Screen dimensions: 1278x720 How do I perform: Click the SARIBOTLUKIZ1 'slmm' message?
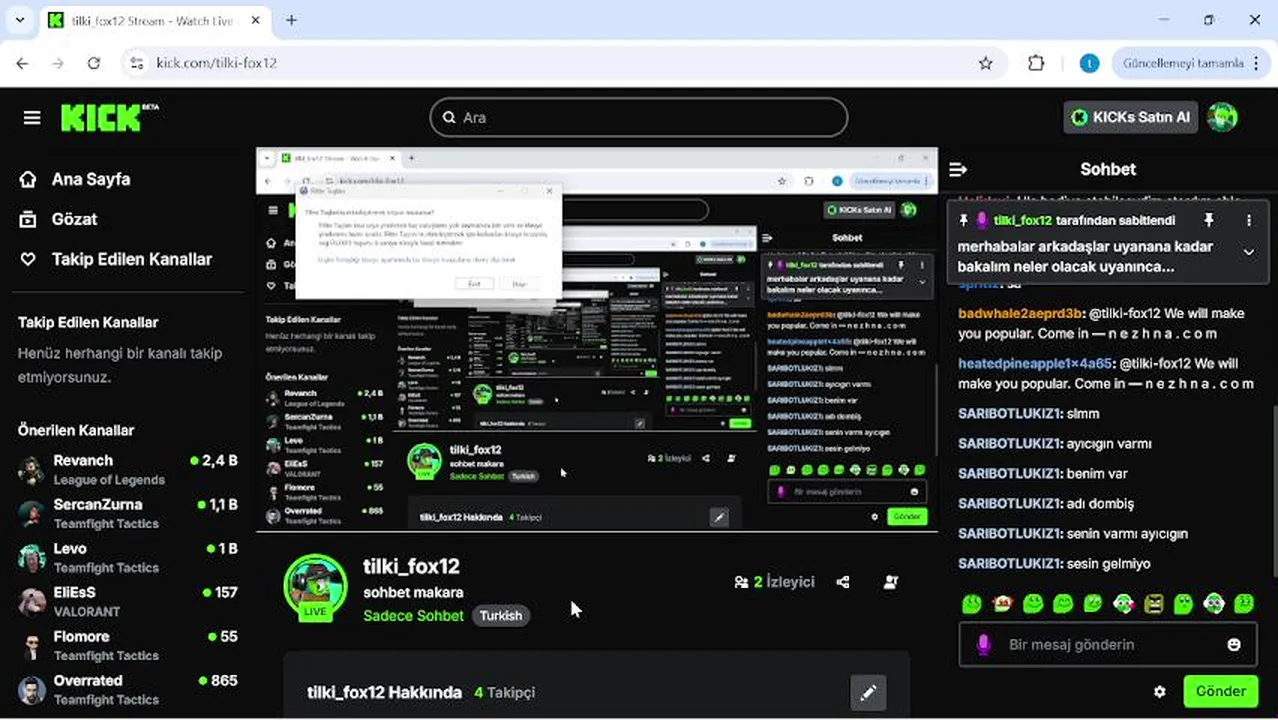[1028, 413]
